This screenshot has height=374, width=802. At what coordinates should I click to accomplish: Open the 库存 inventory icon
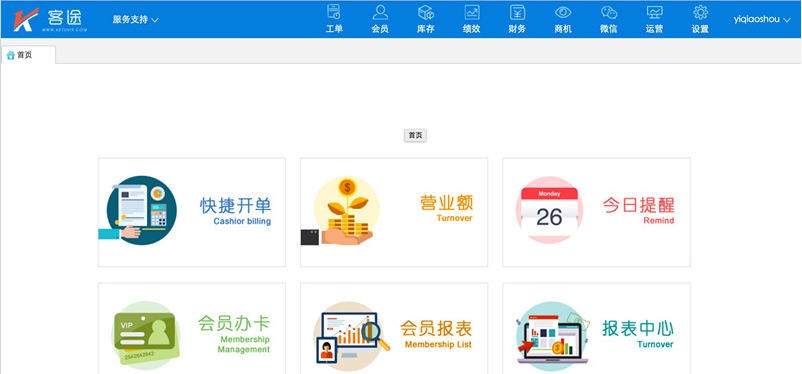(426, 12)
